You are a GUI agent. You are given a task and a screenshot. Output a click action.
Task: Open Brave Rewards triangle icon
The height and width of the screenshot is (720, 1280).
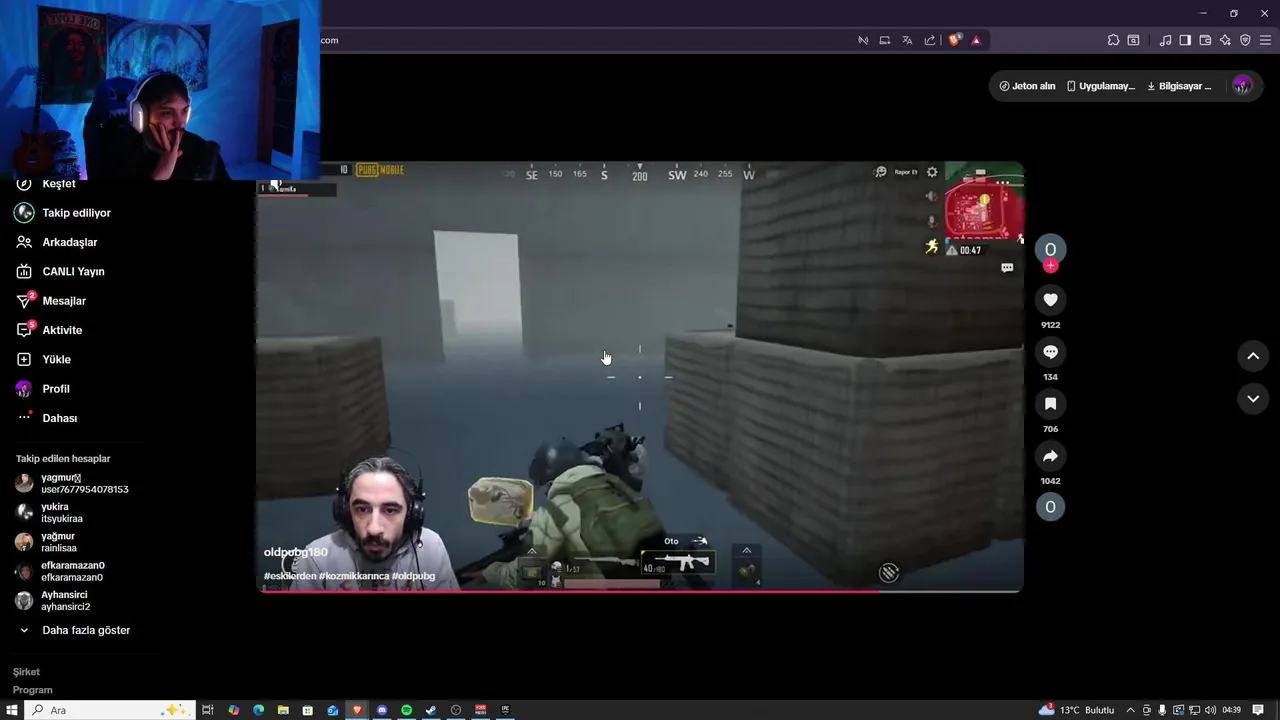coord(976,40)
